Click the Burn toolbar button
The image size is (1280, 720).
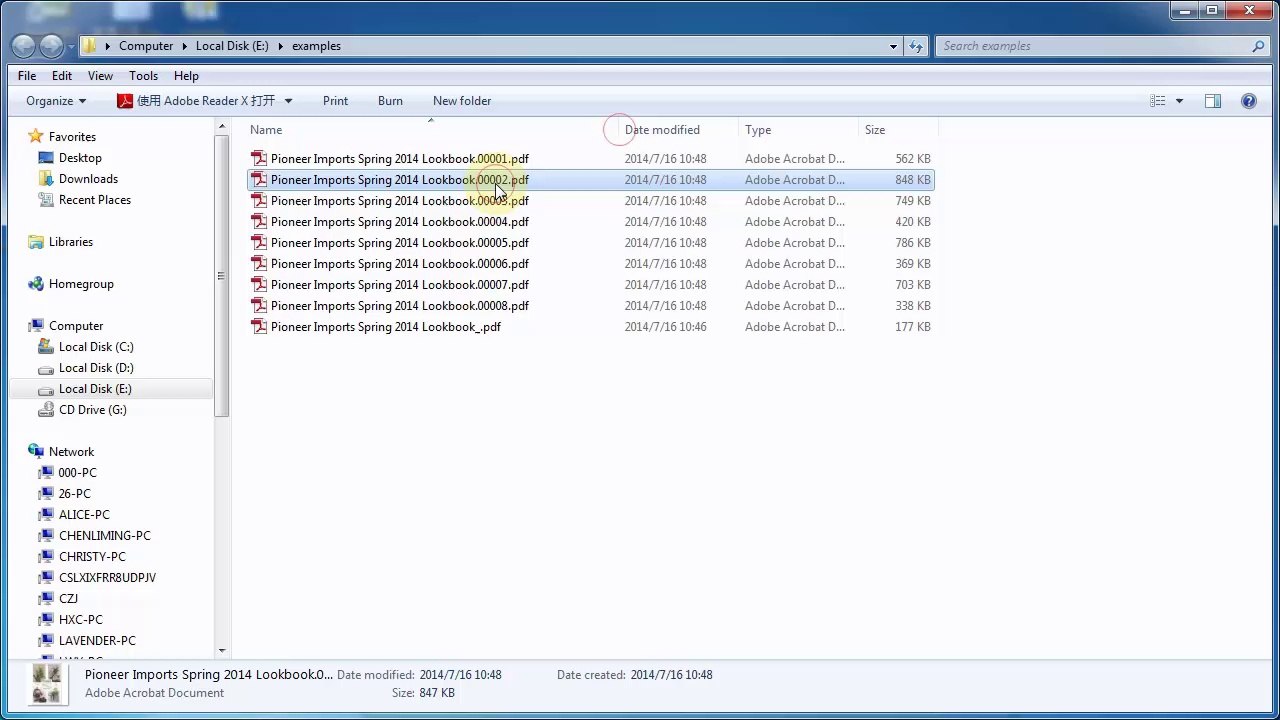pyautogui.click(x=390, y=101)
